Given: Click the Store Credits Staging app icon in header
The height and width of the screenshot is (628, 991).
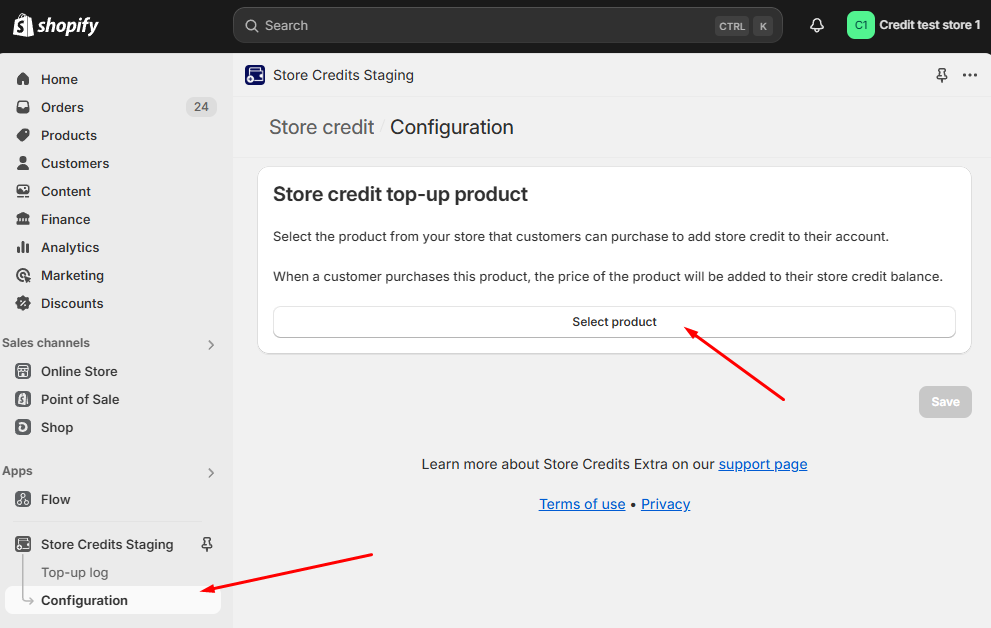Looking at the screenshot, I should pos(255,75).
